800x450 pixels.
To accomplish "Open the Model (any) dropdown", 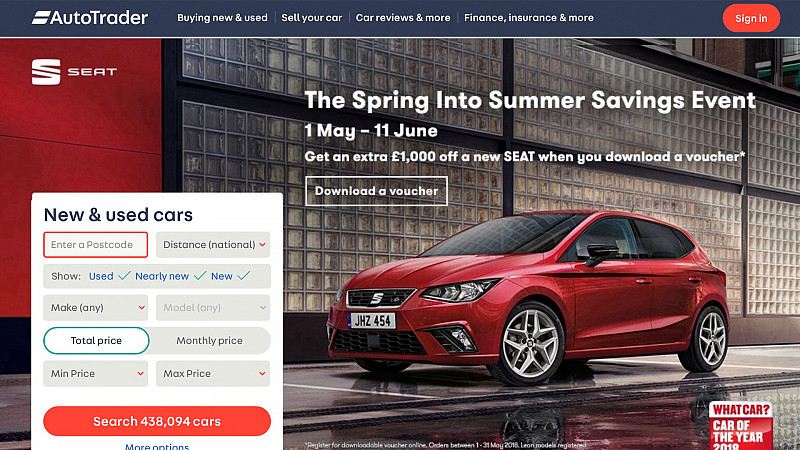I will (213, 308).
